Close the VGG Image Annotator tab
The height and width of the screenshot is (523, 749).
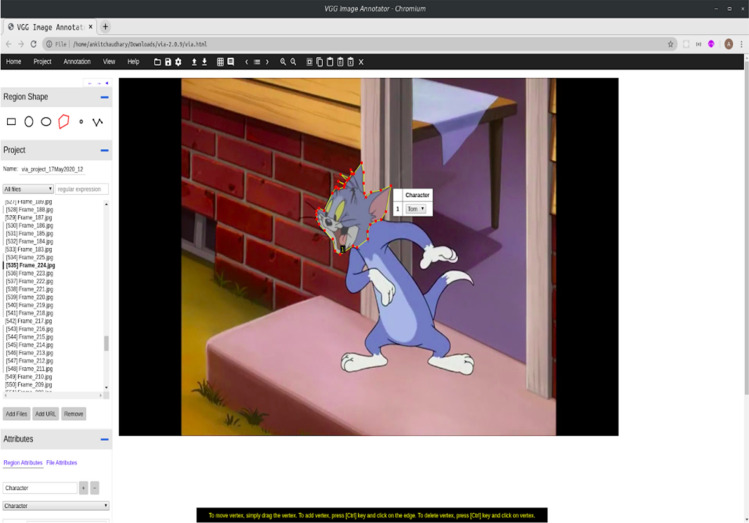(90, 27)
